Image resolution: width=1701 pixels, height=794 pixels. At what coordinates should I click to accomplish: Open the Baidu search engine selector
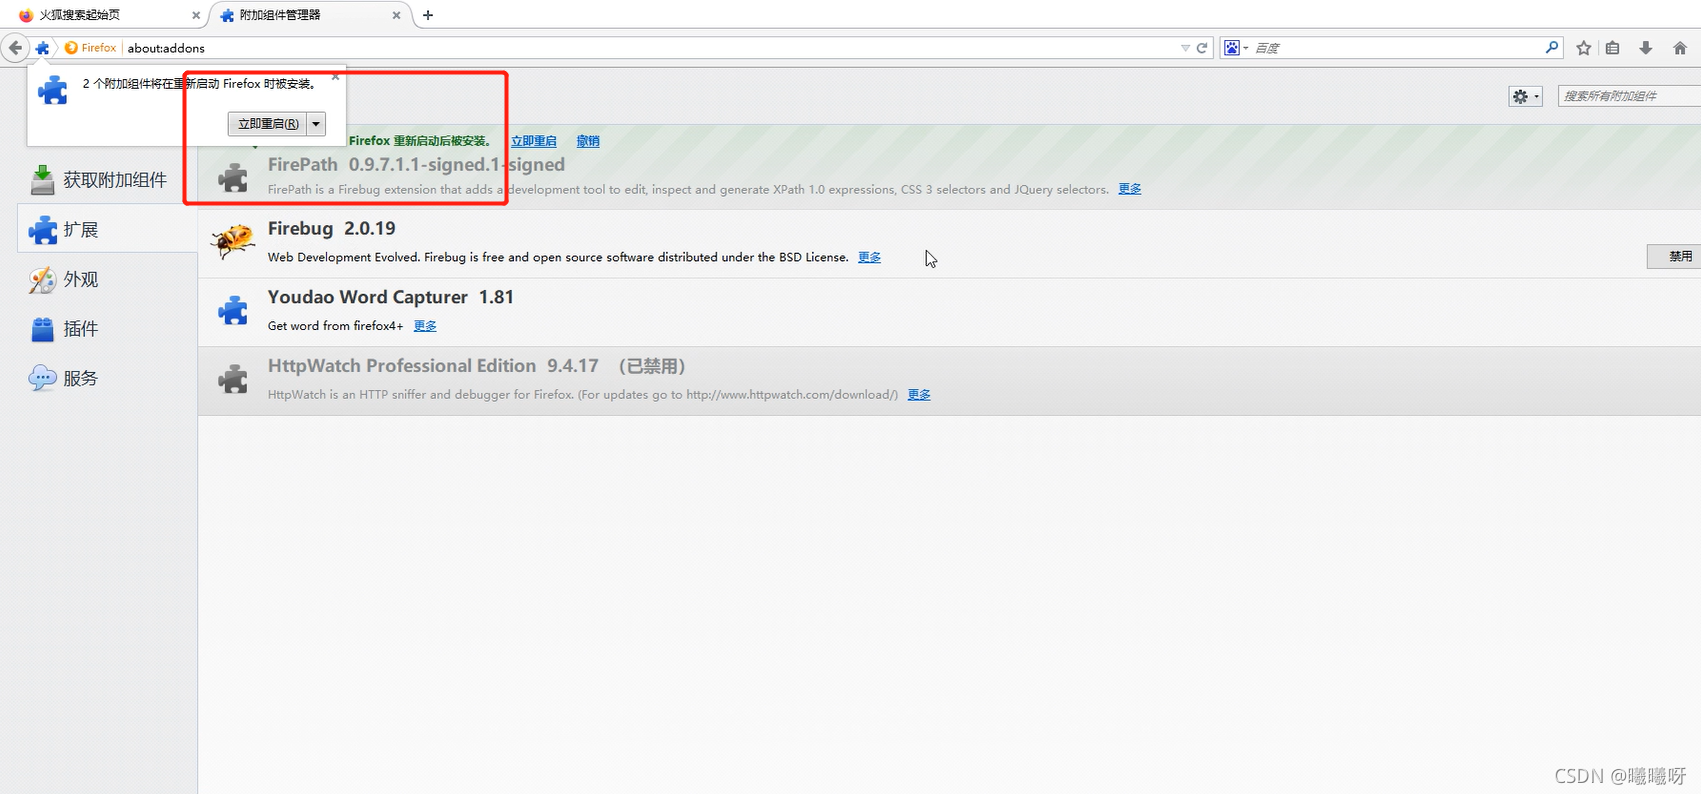click(1236, 48)
